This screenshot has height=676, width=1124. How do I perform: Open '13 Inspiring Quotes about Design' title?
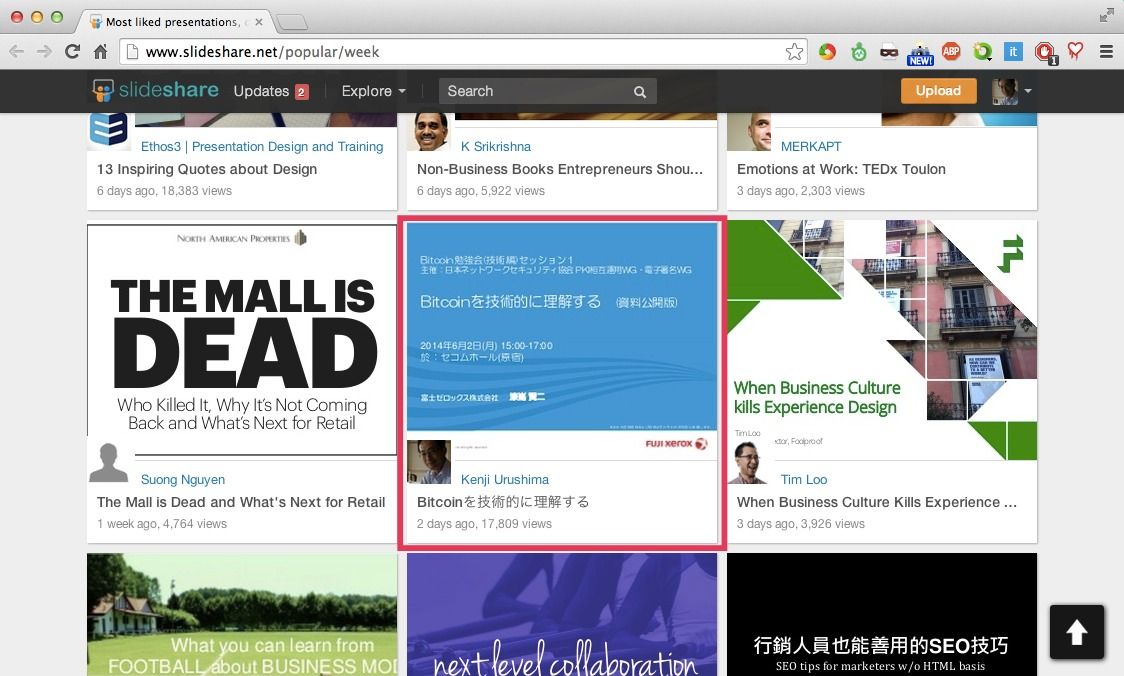pos(206,169)
